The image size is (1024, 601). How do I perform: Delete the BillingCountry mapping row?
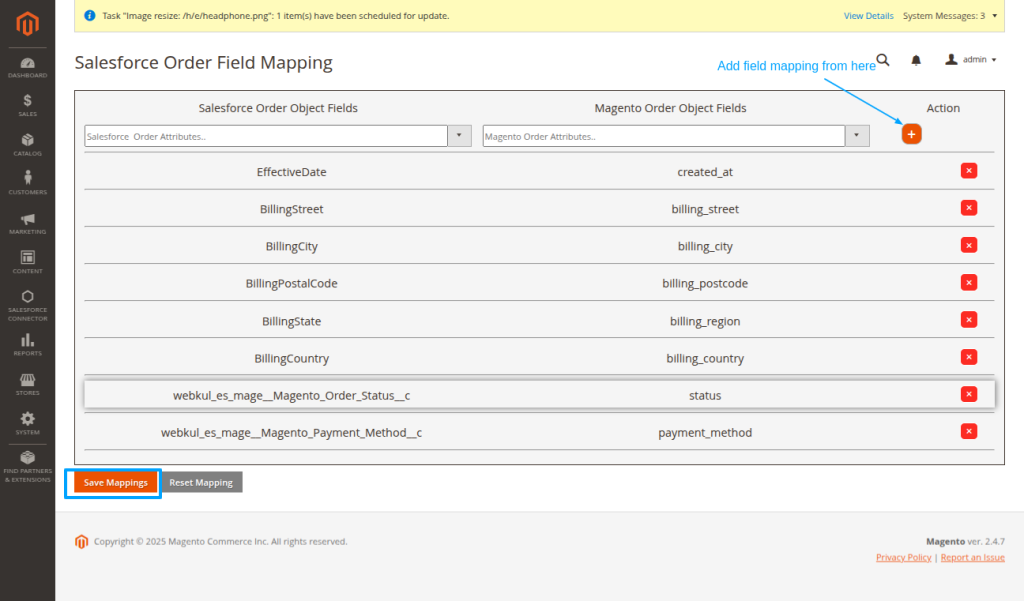[969, 357]
